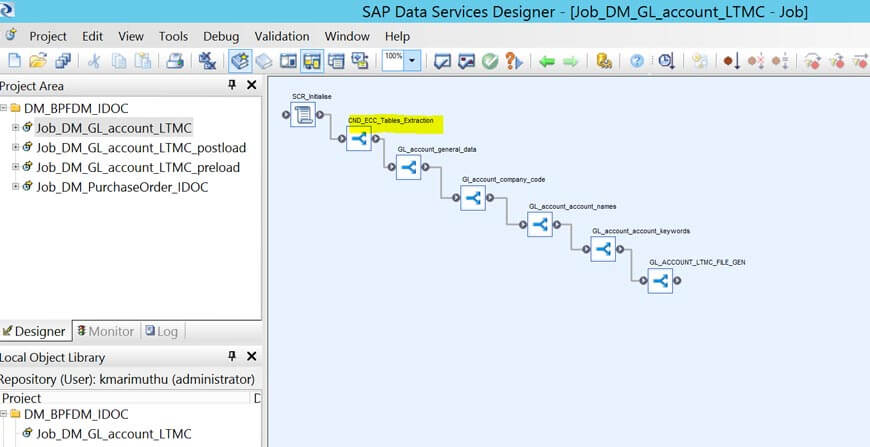Click the Print toolbar icon
This screenshot has width=870, height=447.
[174, 61]
